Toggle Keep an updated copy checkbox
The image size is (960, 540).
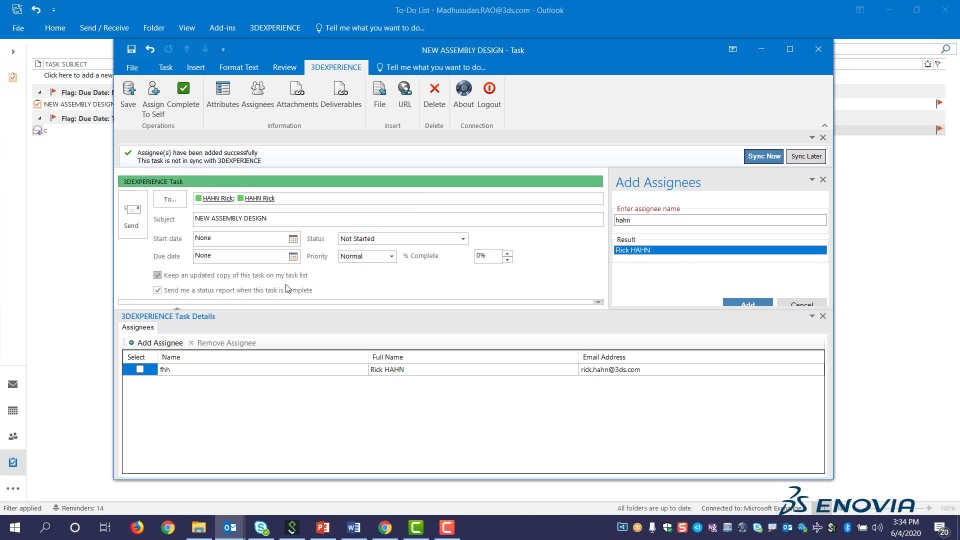[x=157, y=275]
